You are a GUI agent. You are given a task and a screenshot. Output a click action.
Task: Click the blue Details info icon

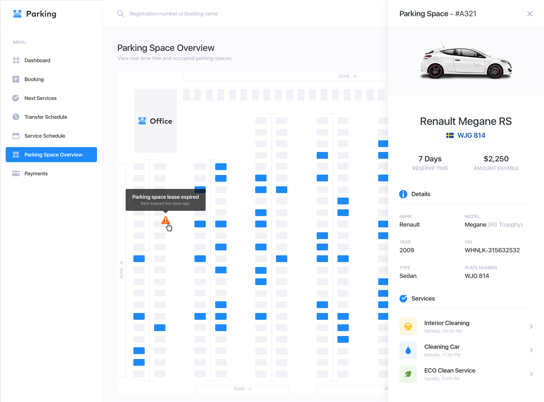tap(403, 194)
